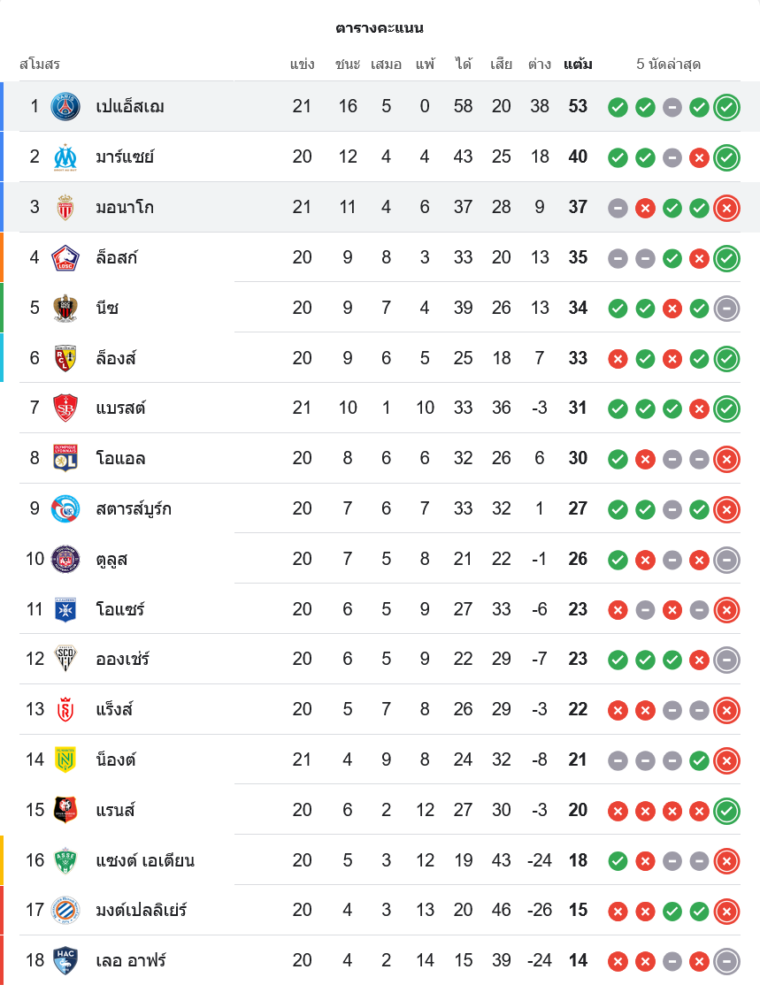Image resolution: width=760 pixels, height=1000 pixels.
Task: Click the Toulouse club logo
Action: click(x=66, y=559)
